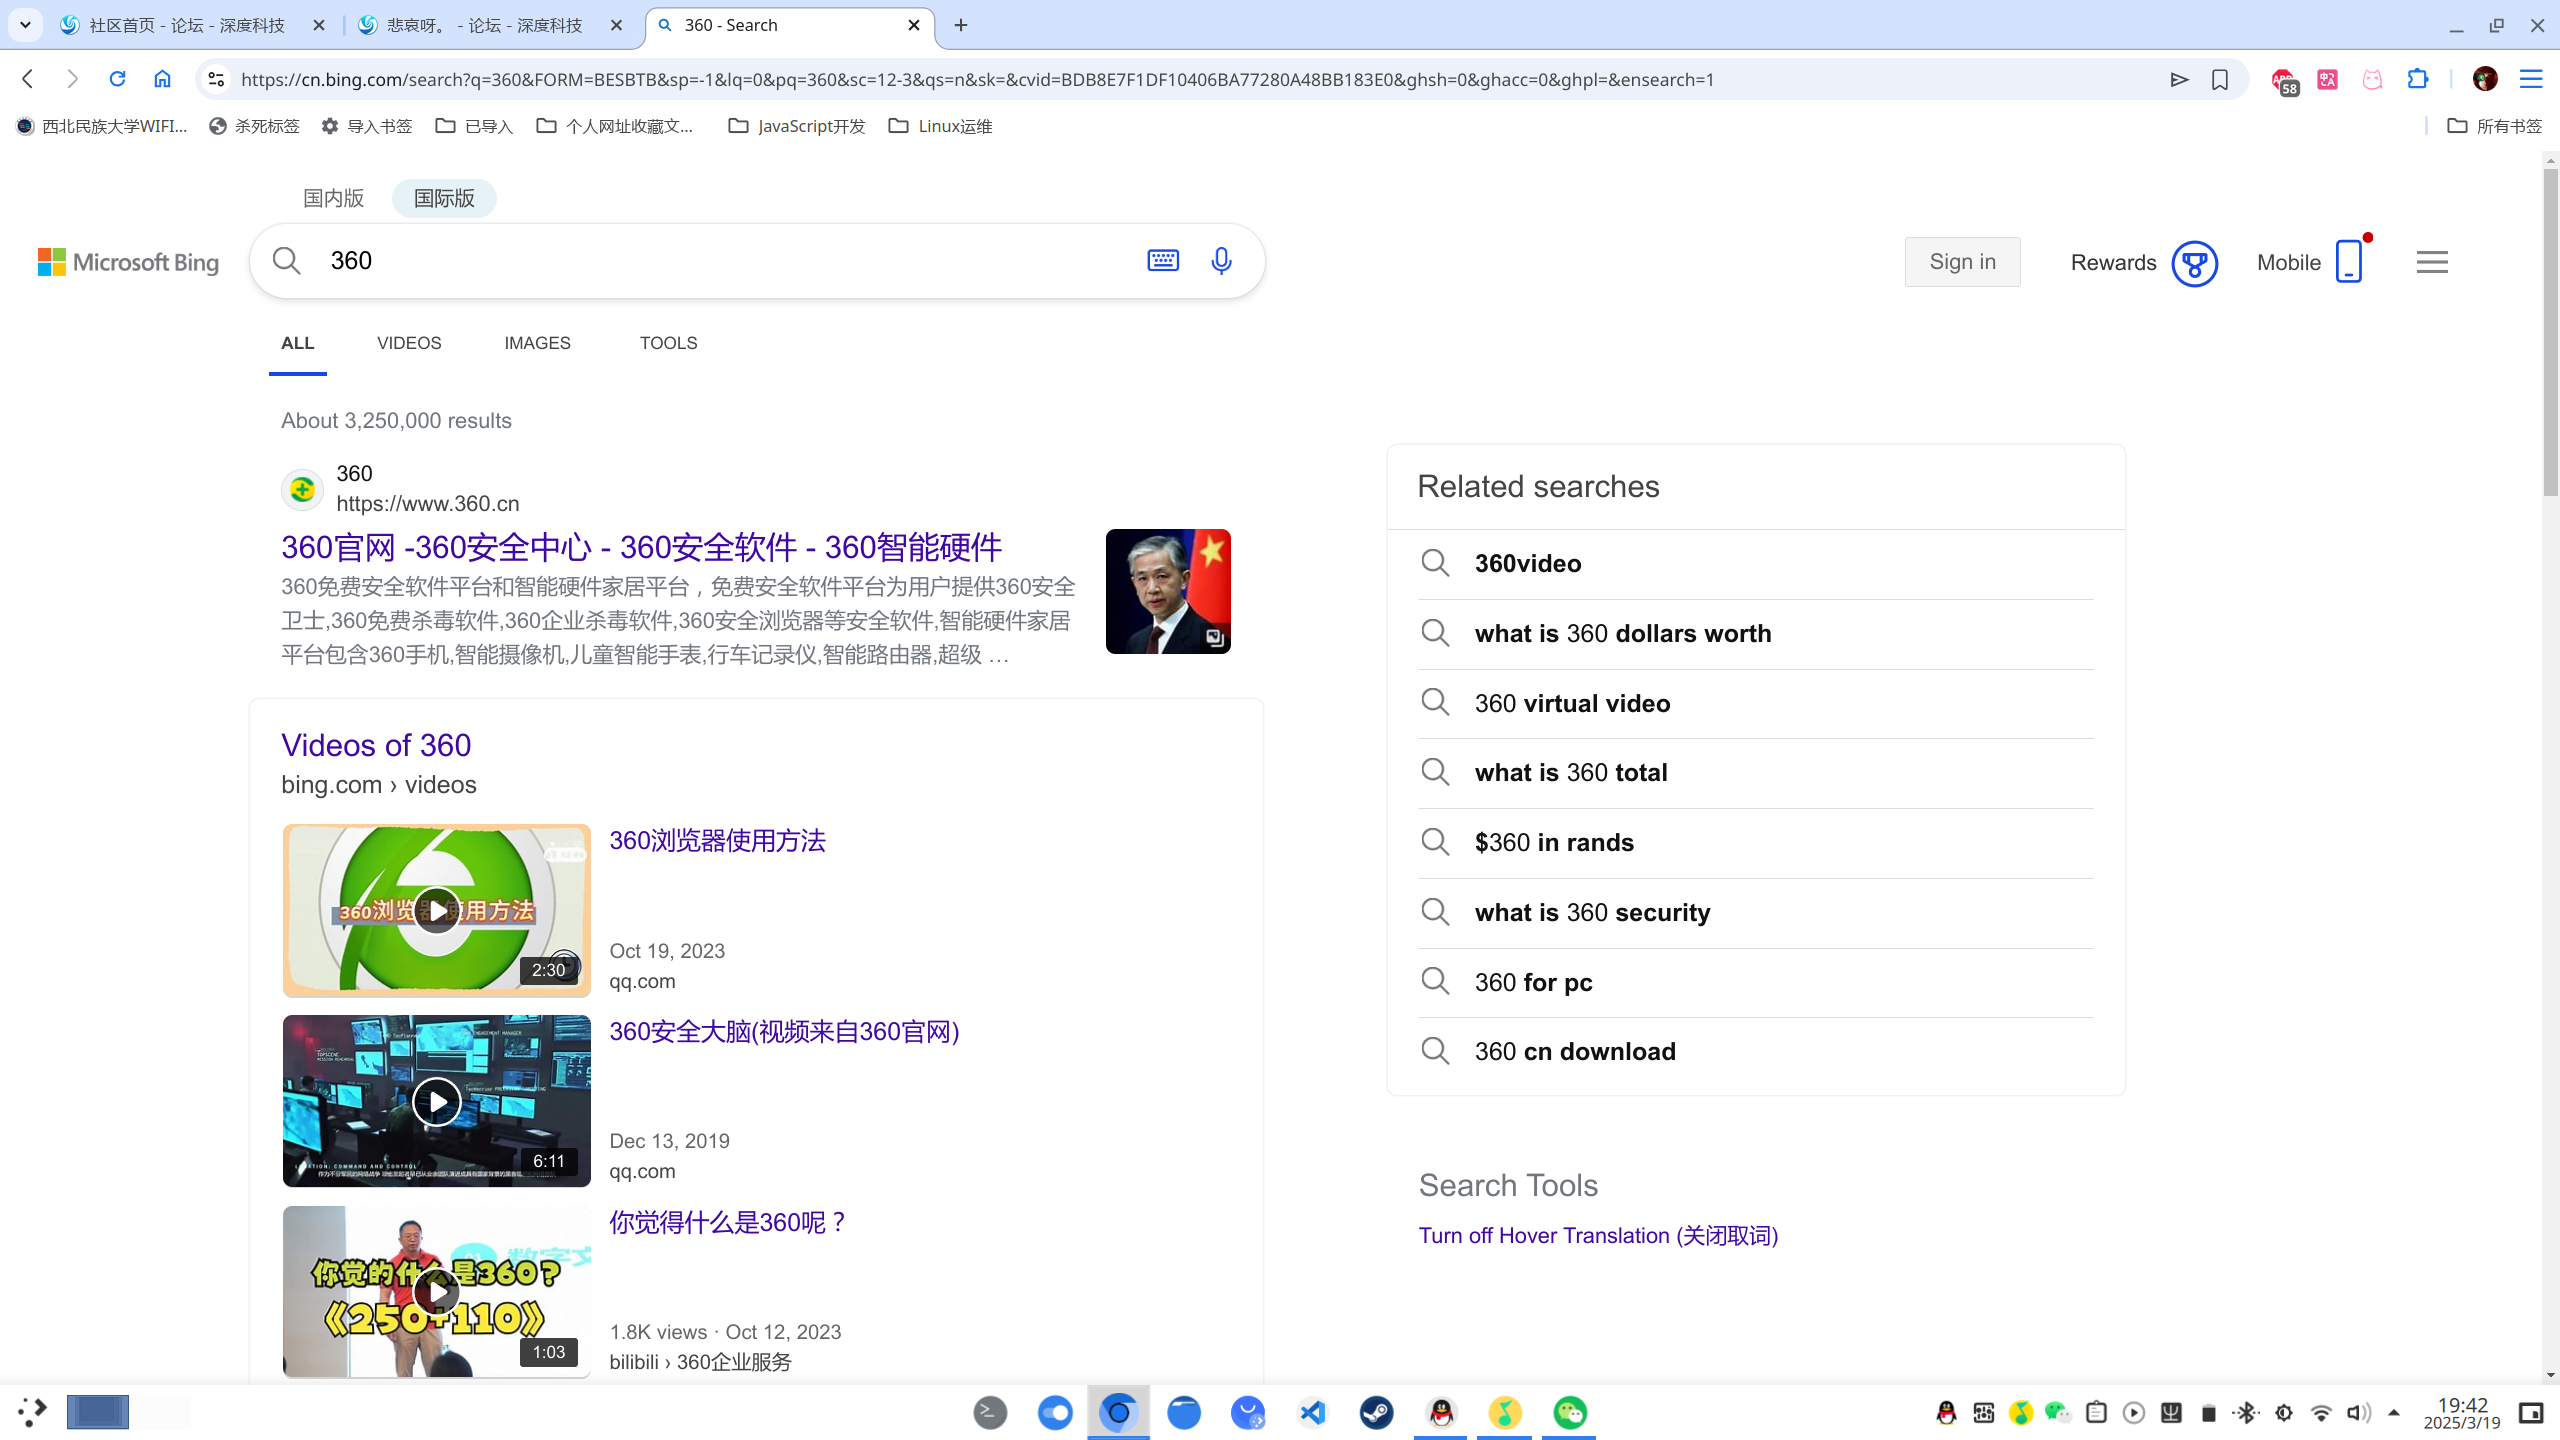Click the Sign in button
Viewport: 2560px width, 1440px height.
(1962, 262)
